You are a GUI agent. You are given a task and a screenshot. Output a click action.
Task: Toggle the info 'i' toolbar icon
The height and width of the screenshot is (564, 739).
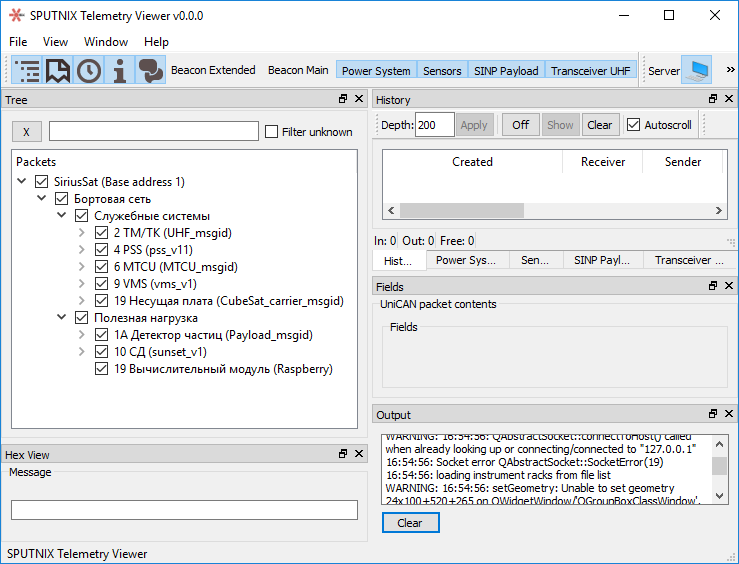(120, 71)
